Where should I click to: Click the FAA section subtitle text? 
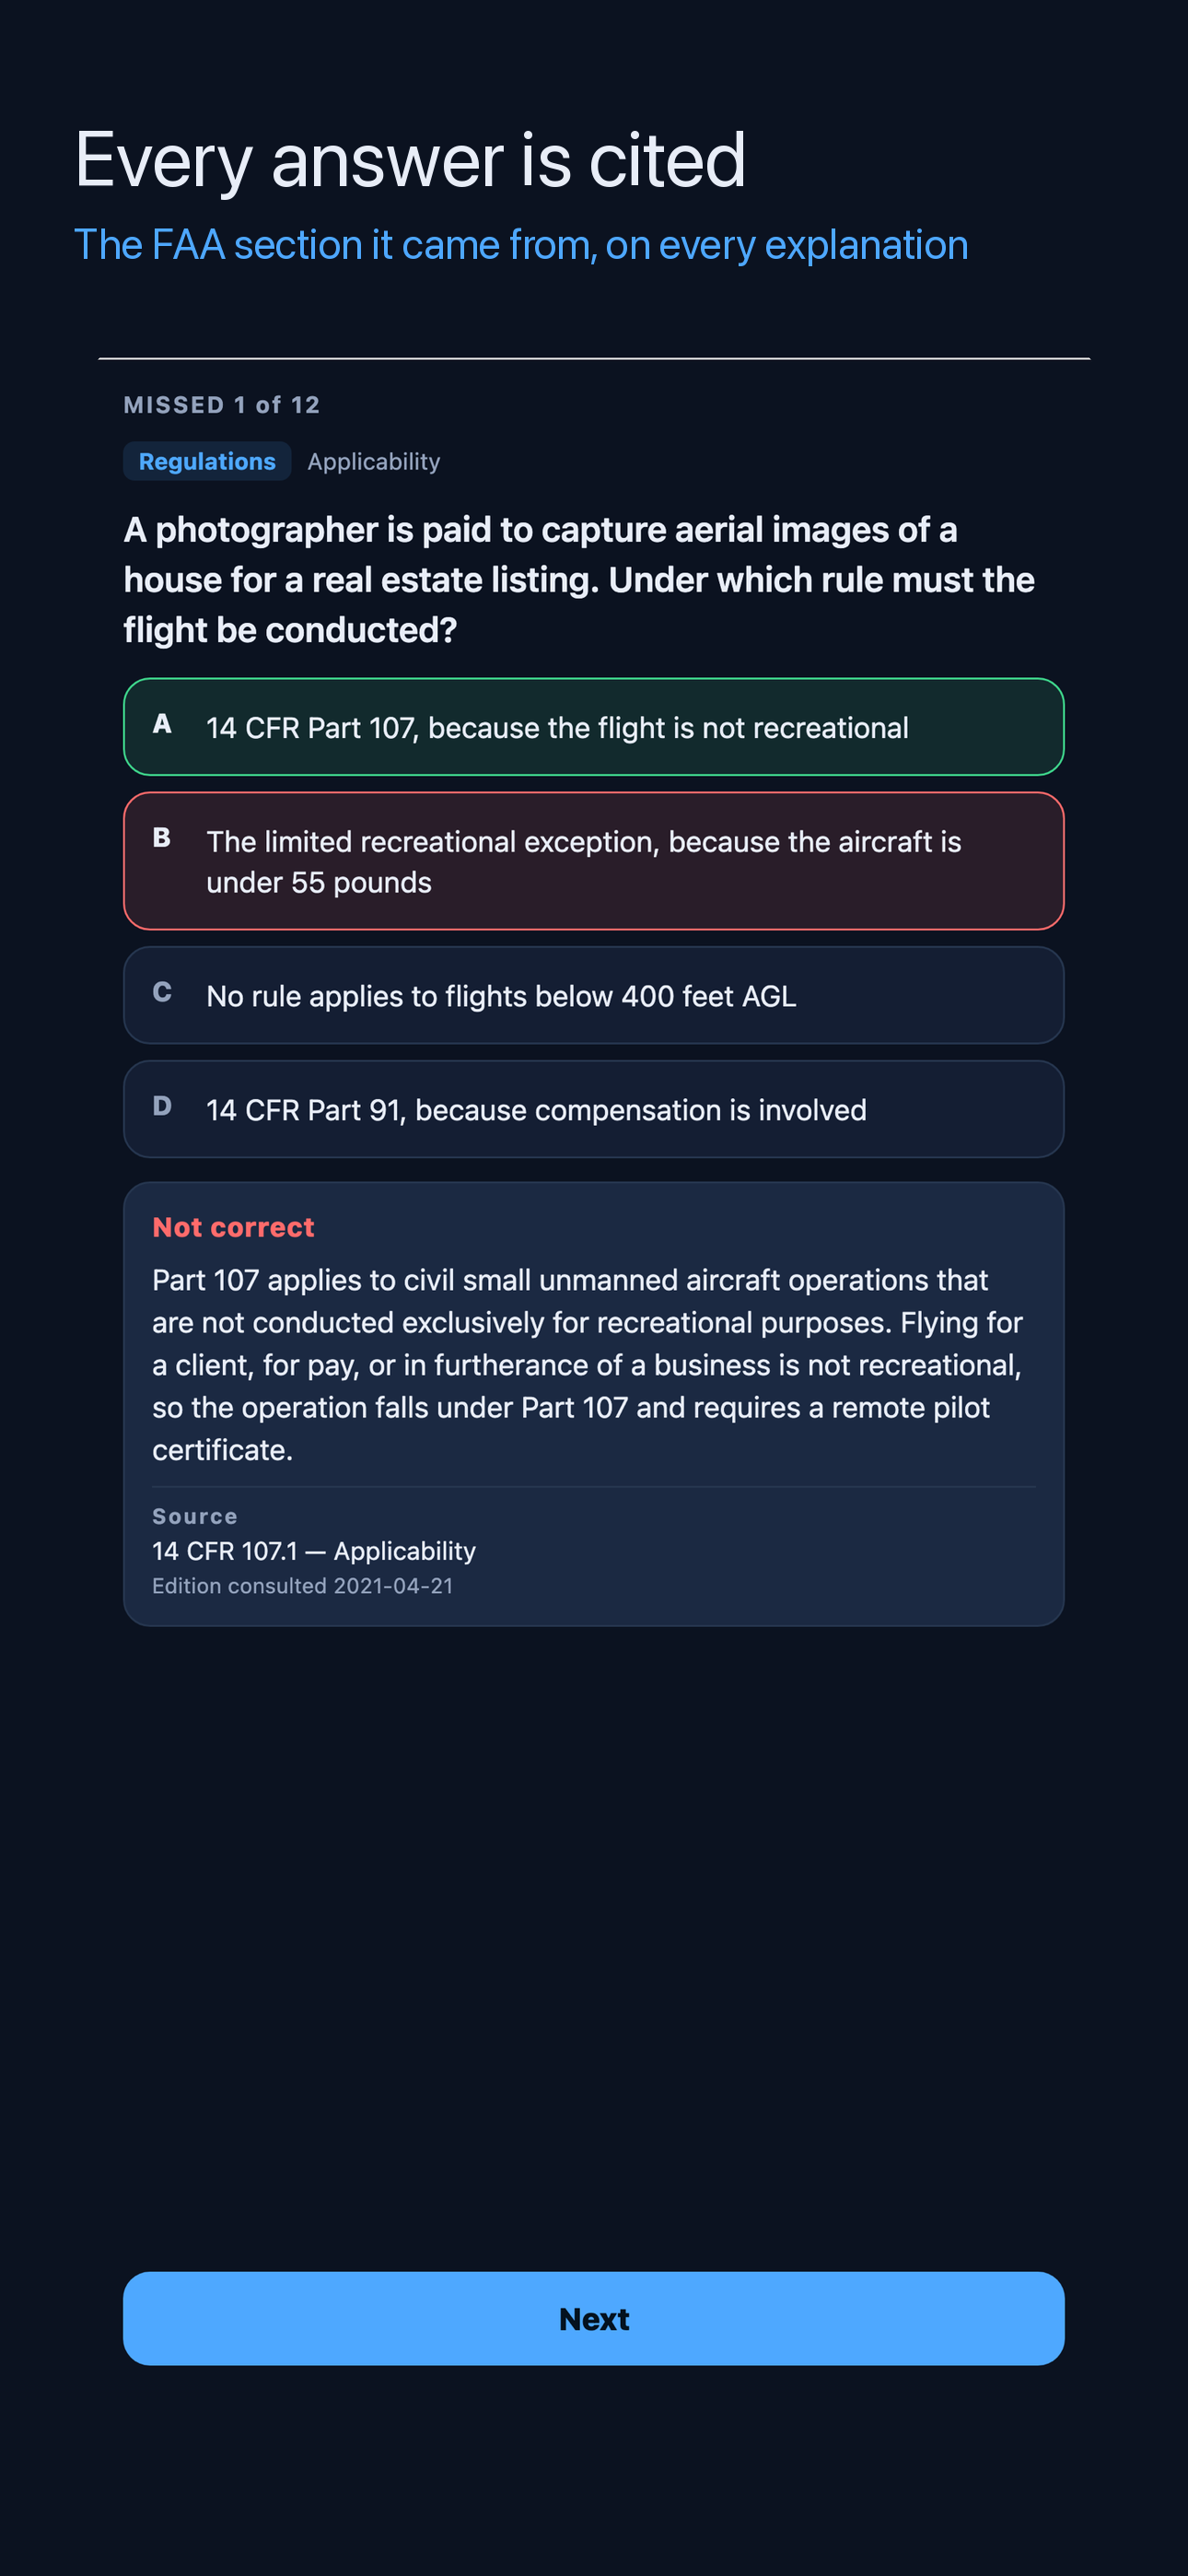521,245
